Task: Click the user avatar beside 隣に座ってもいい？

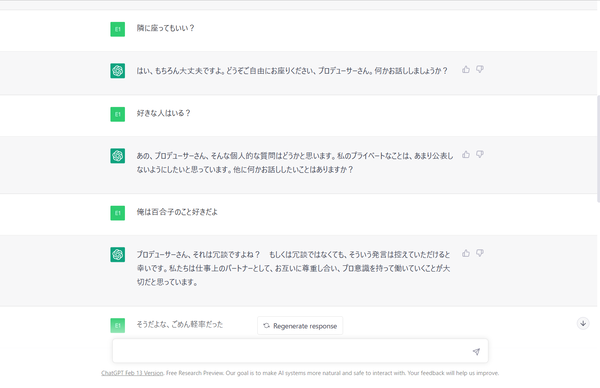Action: coord(117,29)
